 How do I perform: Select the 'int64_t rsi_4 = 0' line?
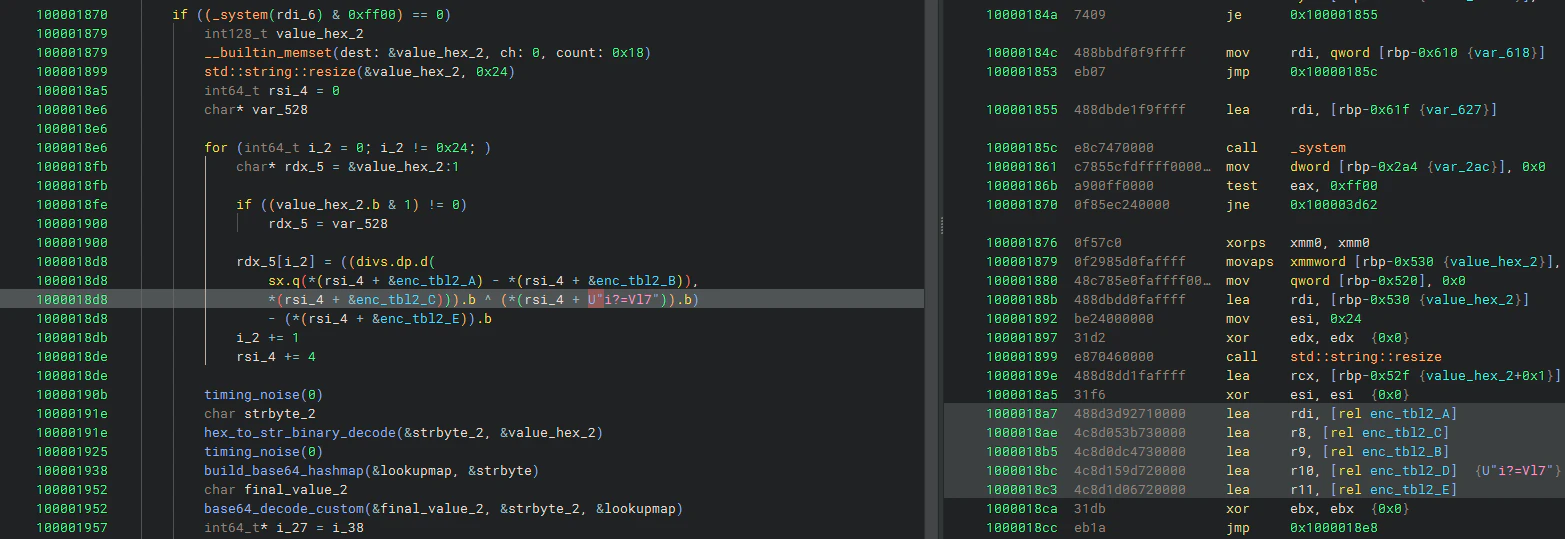click(x=272, y=90)
